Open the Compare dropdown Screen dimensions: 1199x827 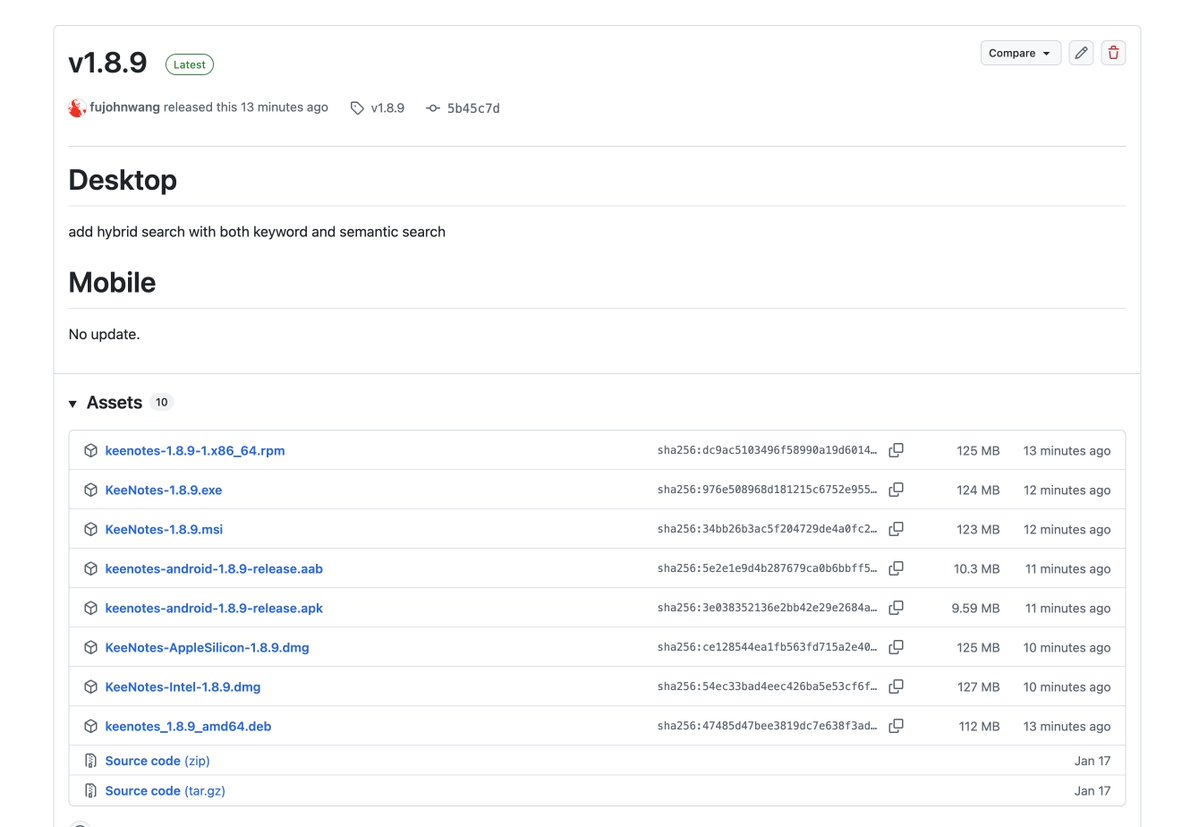pos(1020,53)
